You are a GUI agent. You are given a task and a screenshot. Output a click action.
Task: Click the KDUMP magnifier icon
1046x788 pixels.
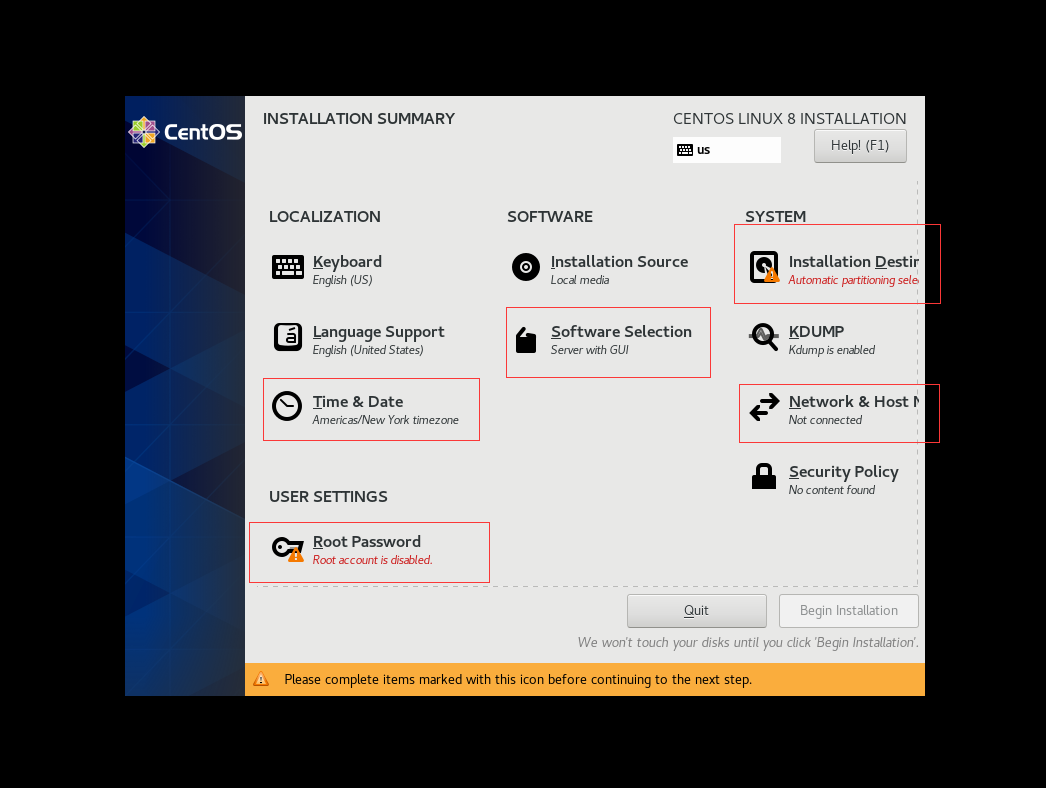pos(764,337)
